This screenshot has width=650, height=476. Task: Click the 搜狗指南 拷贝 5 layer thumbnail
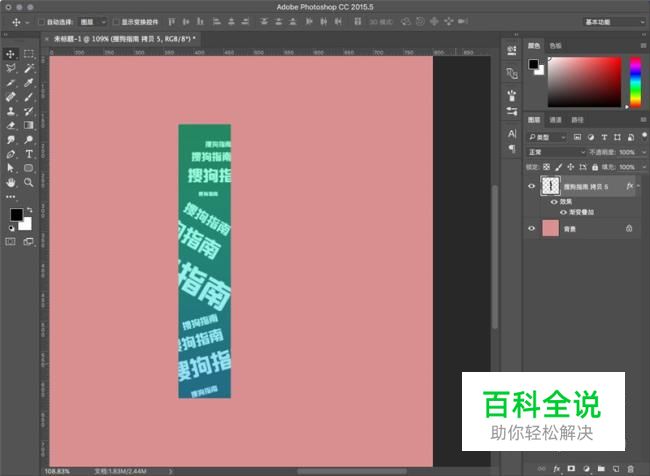point(551,186)
